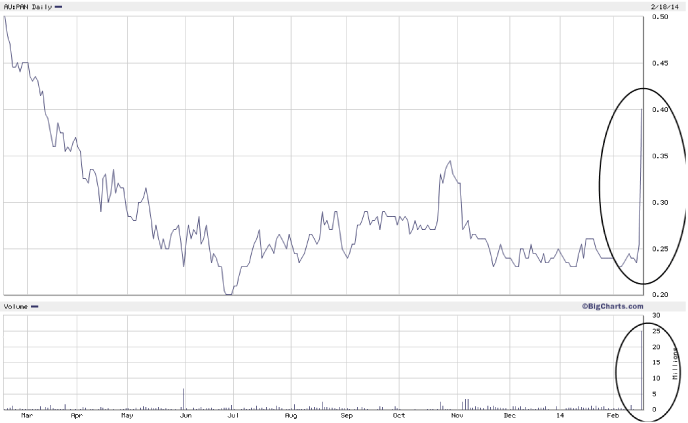Image resolution: width=688 pixels, height=423 pixels.
Task: Click the price line legend dash beside AU:PAN Daily
Action: 58,7
